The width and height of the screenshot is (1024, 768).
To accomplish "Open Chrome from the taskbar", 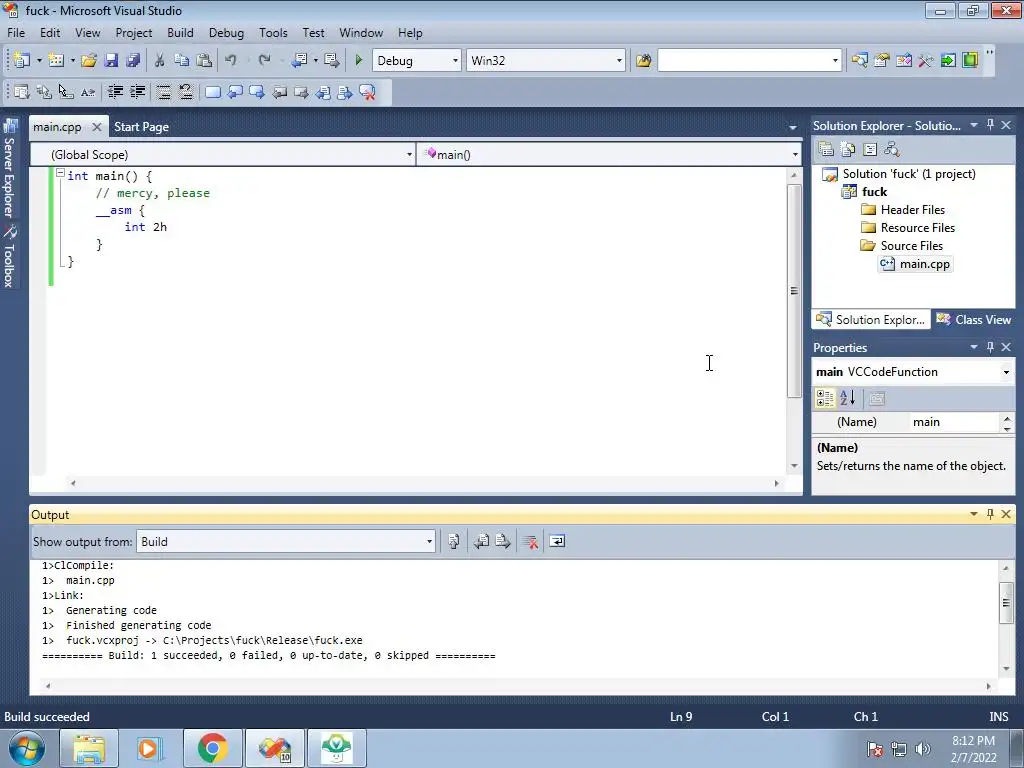I will [x=213, y=748].
